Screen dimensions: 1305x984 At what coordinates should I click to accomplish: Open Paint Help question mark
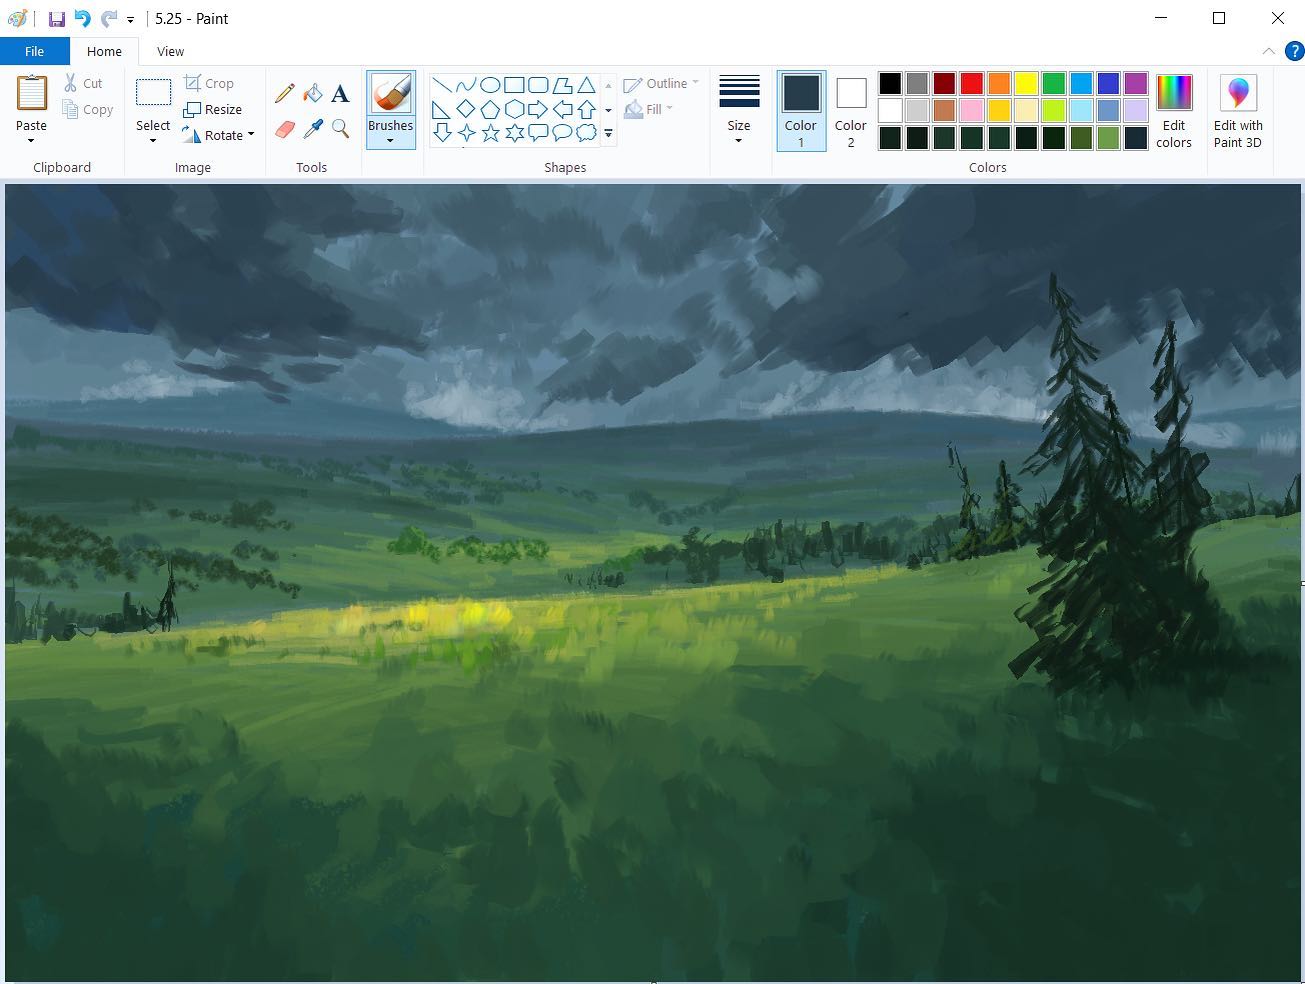point(1293,51)
